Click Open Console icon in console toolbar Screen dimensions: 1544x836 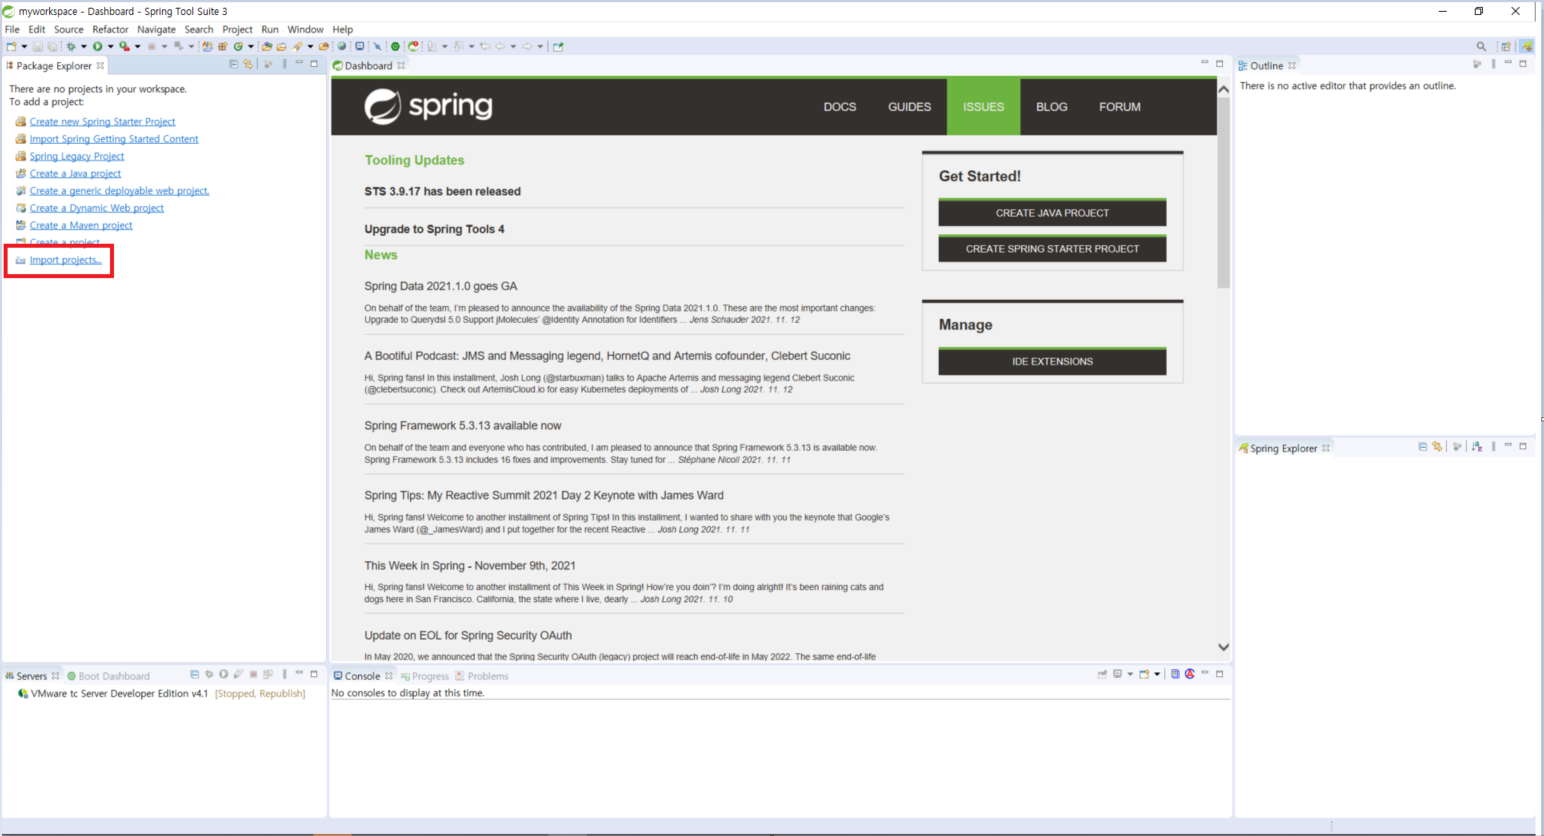[1144, 674]
